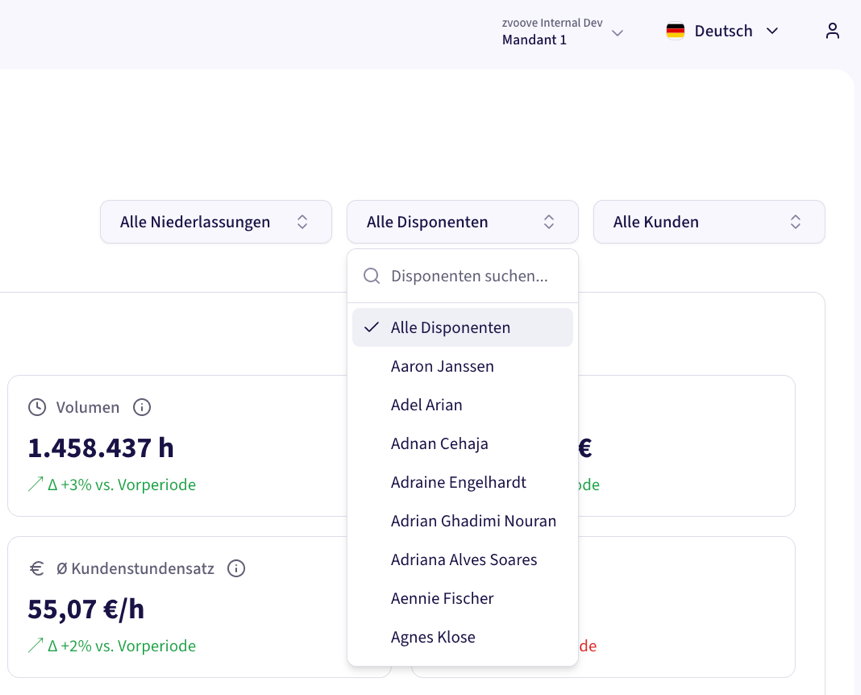
Task: Click the info icon next to Volumen
Action: pyautogui.click(x=142, y=407)
